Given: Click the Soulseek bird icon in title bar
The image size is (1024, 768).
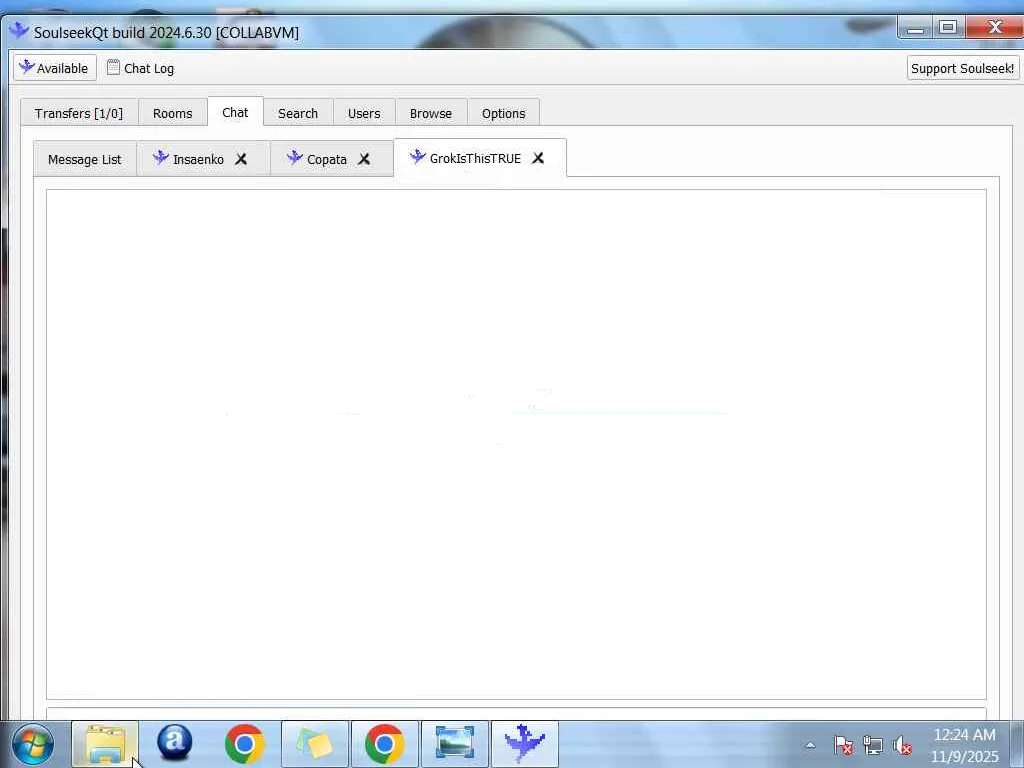Looking at the screenshot, I should pyautogui.click(x=19, y=31).
